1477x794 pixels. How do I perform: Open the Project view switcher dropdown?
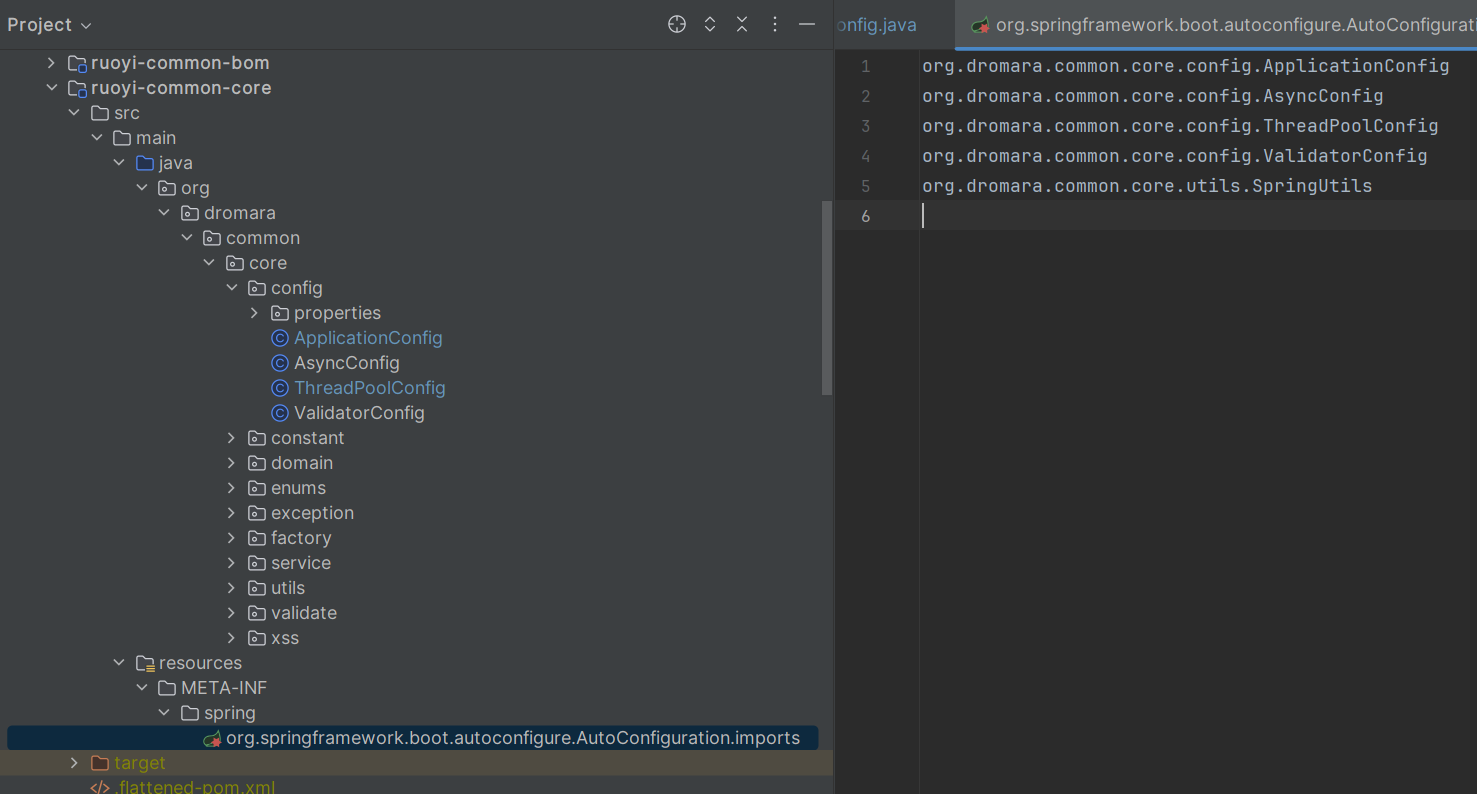tap(48, 24)
